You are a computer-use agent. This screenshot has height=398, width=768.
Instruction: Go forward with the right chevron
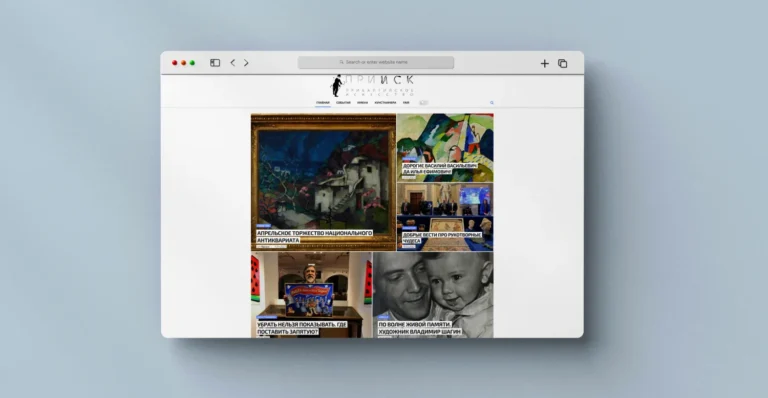click(x=246, y=63)
